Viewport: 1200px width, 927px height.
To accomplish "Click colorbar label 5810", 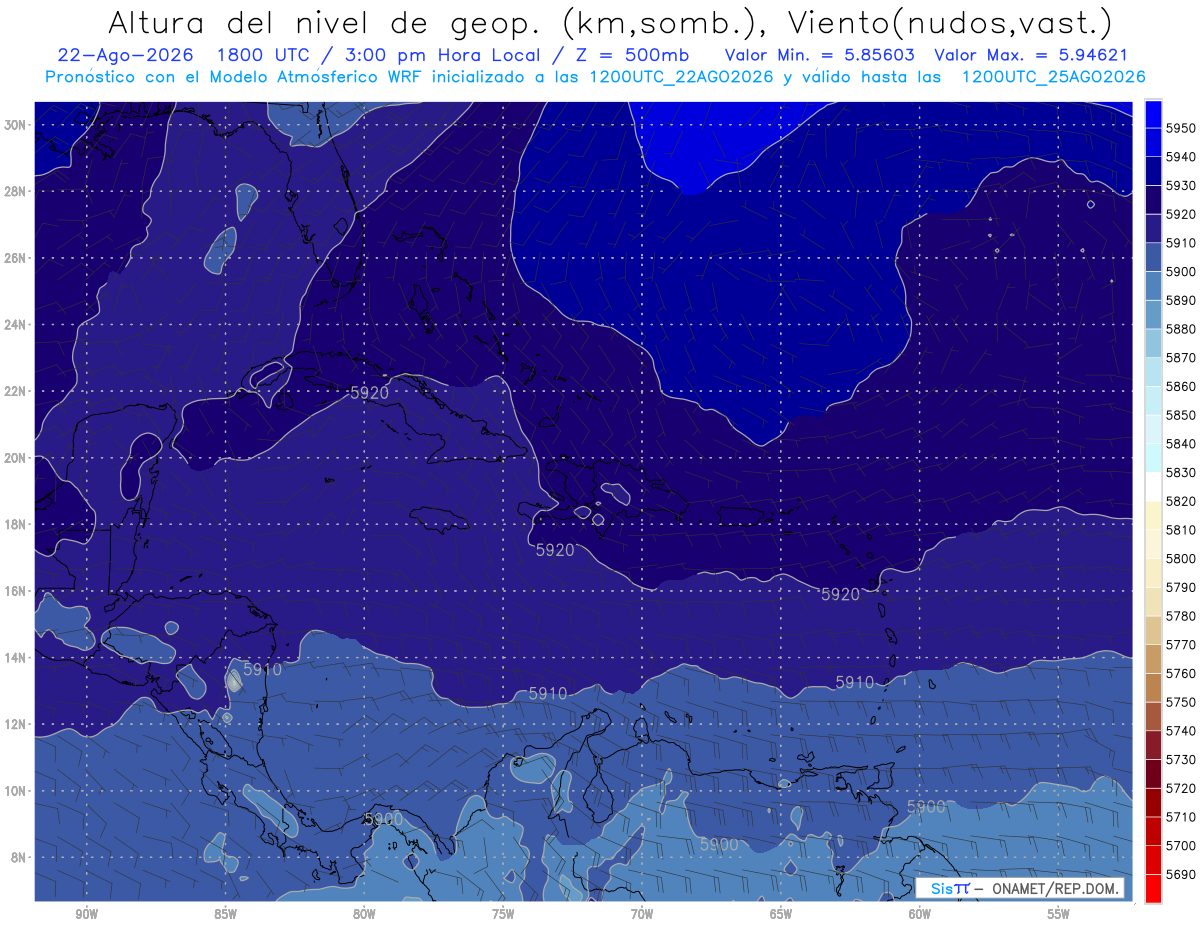I will (1181, 530).
